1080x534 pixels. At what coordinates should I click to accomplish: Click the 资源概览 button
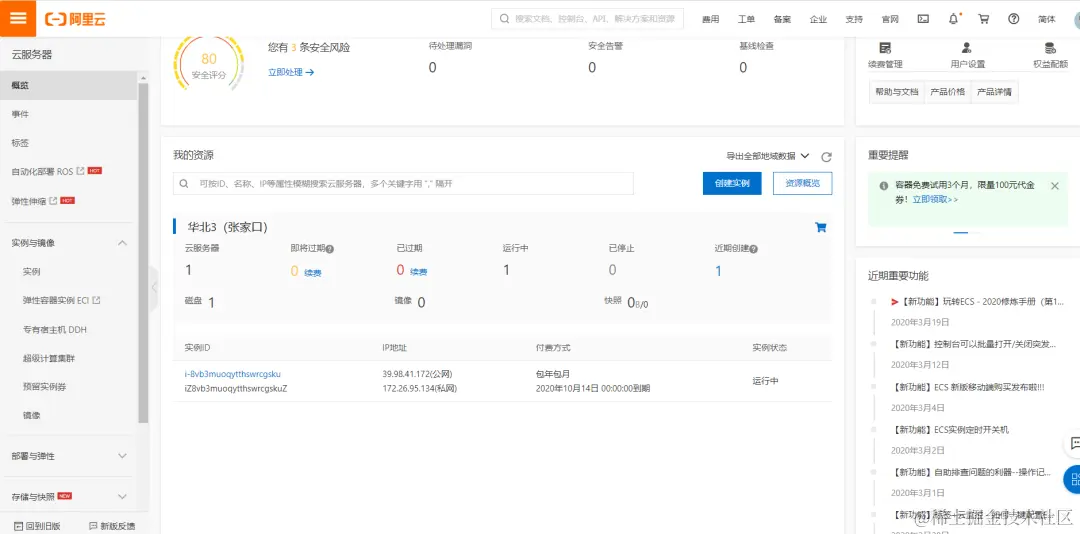point(802,183)
